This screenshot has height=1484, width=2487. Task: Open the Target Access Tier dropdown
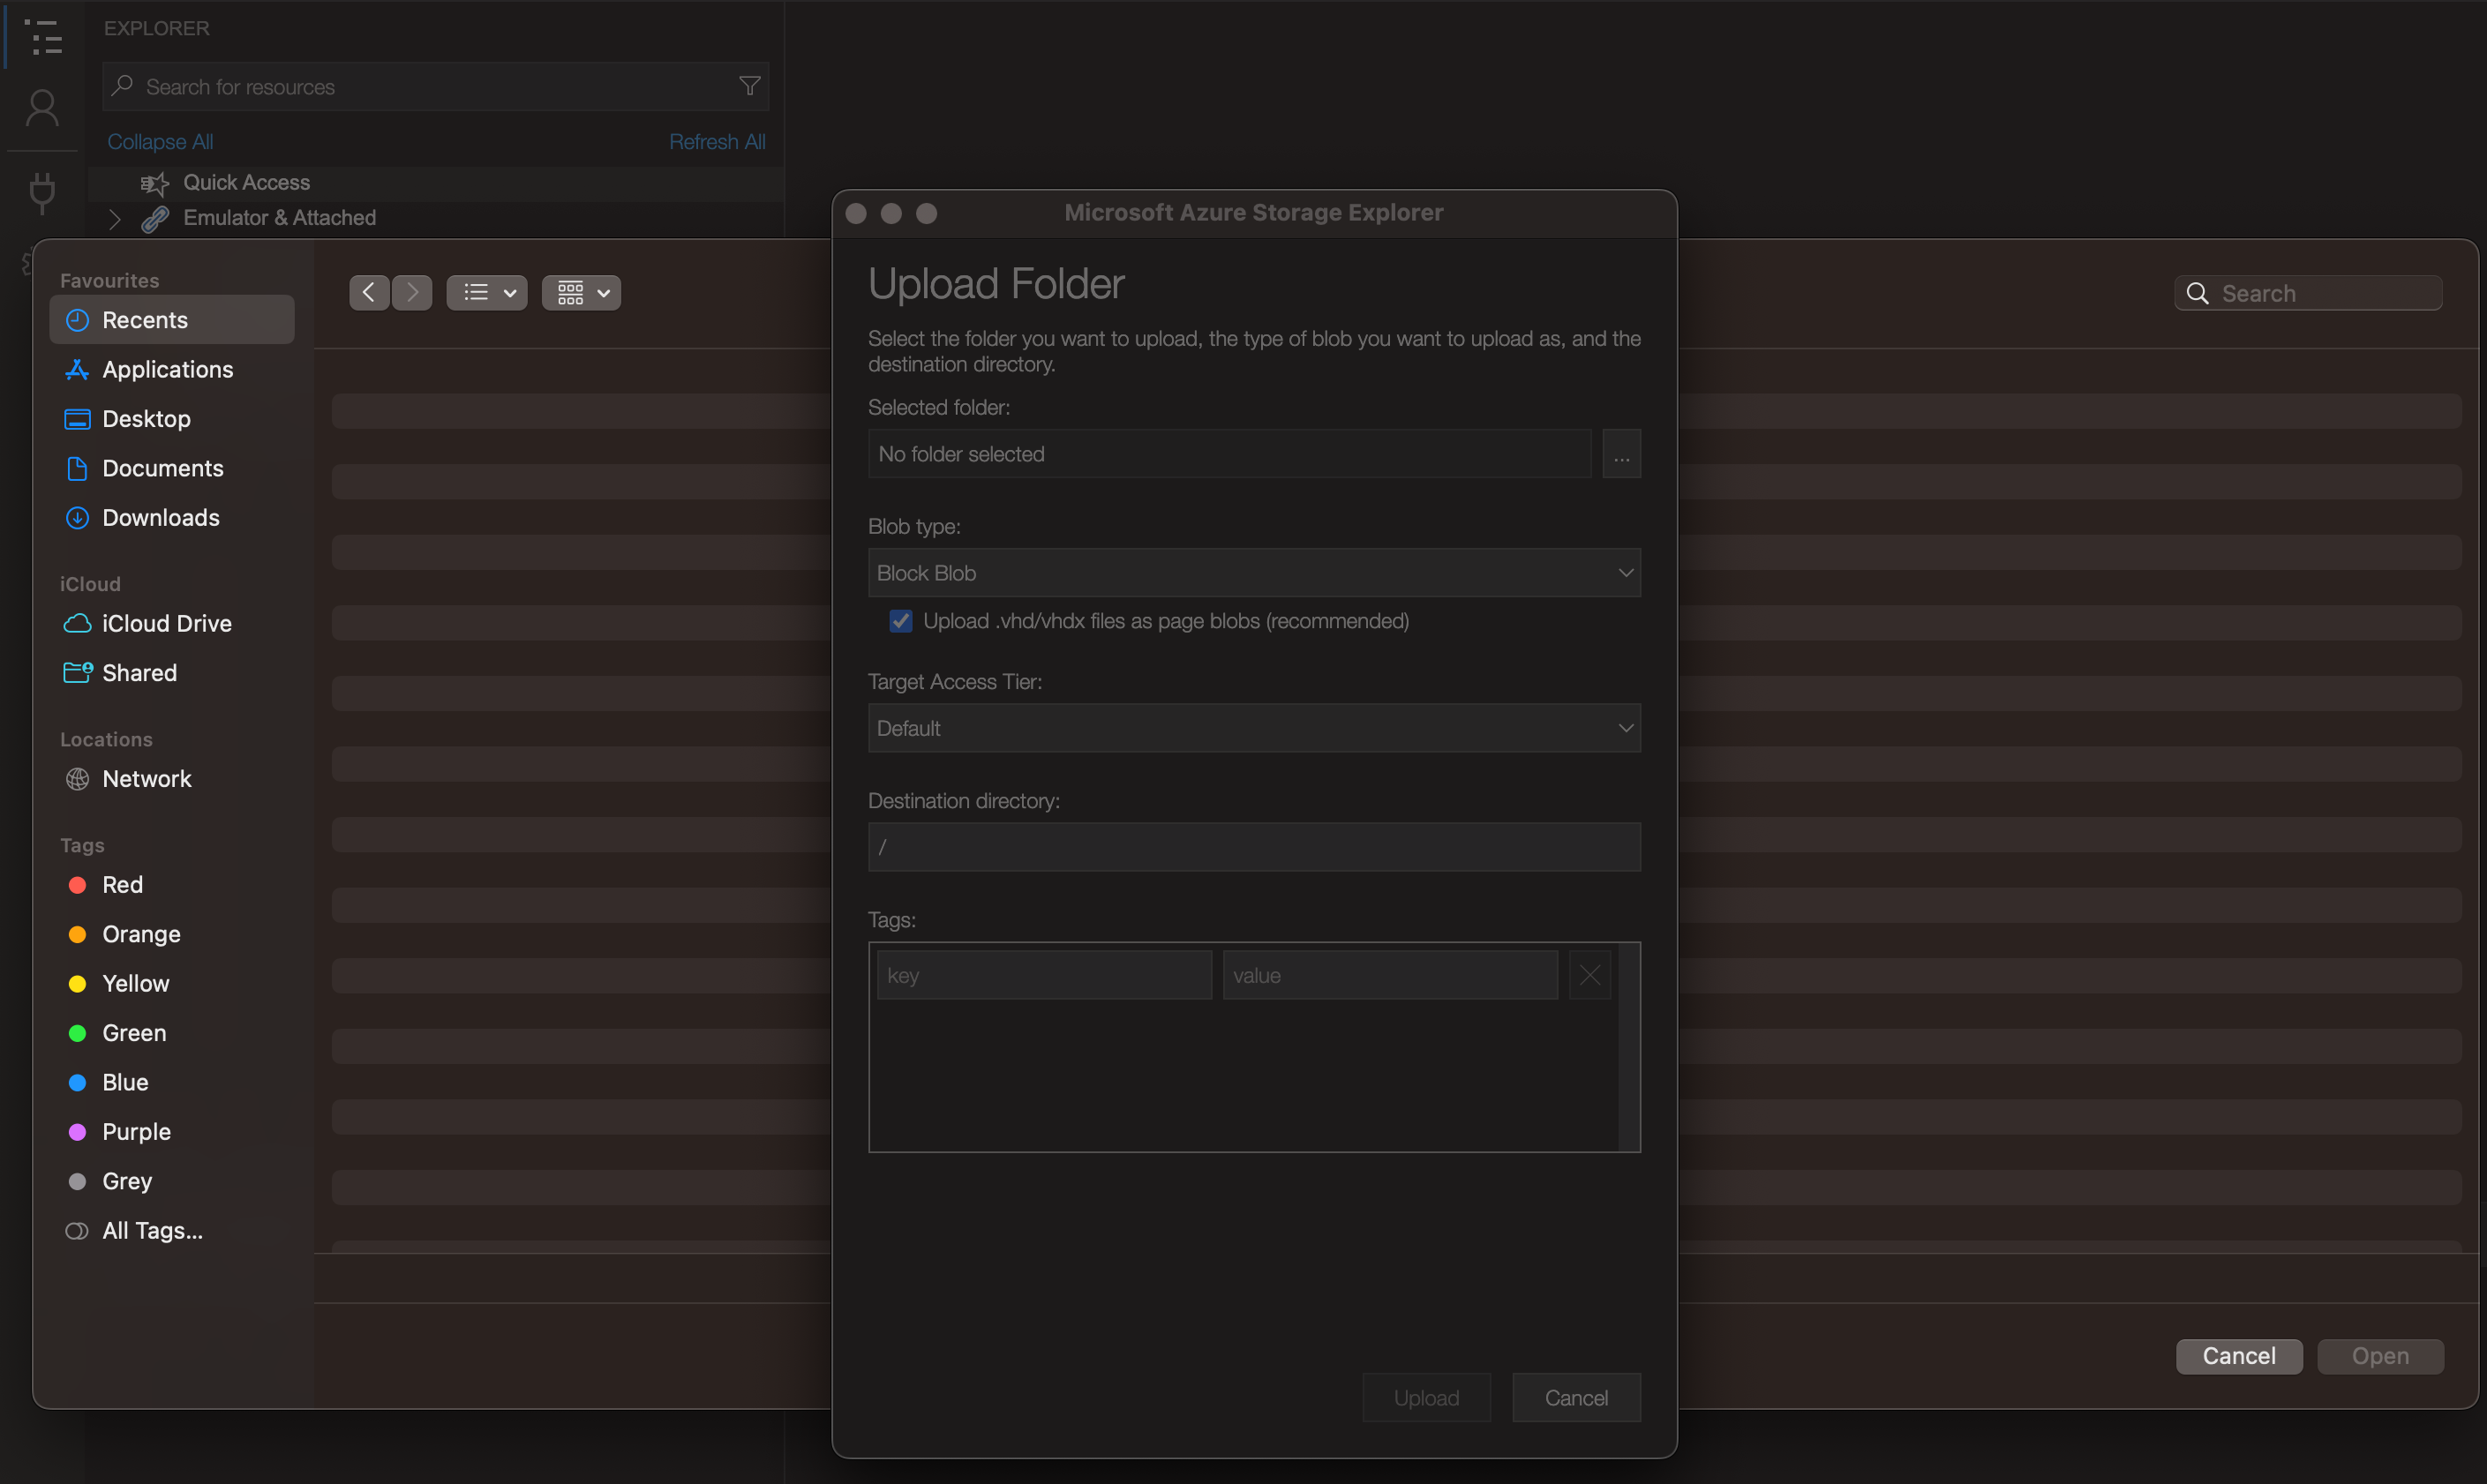coord(1254,728)
